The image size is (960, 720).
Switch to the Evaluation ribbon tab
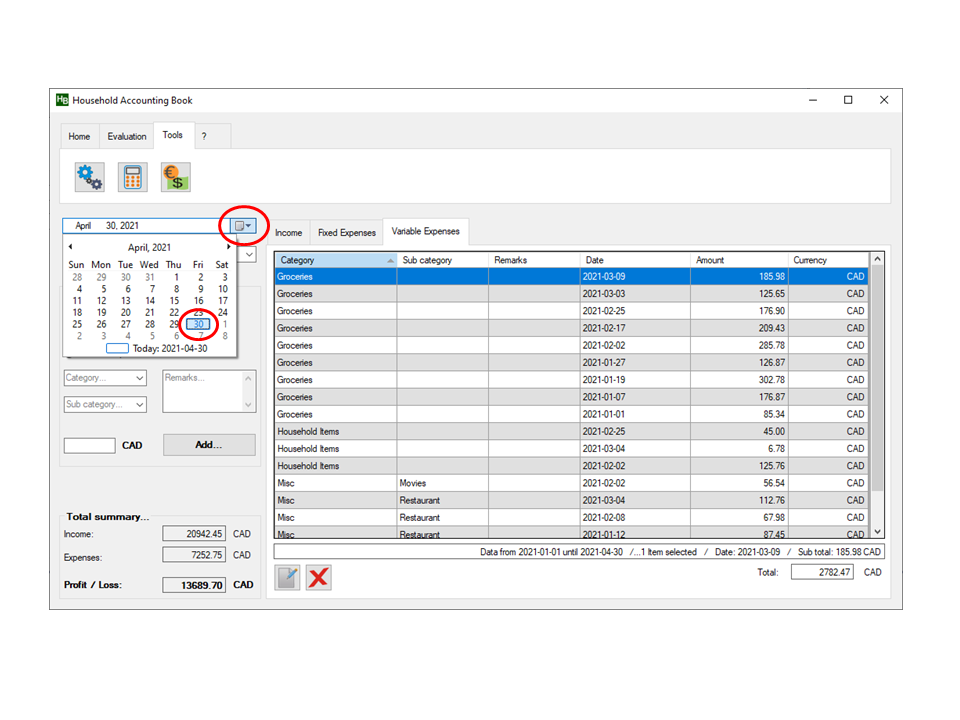[127, 136]
